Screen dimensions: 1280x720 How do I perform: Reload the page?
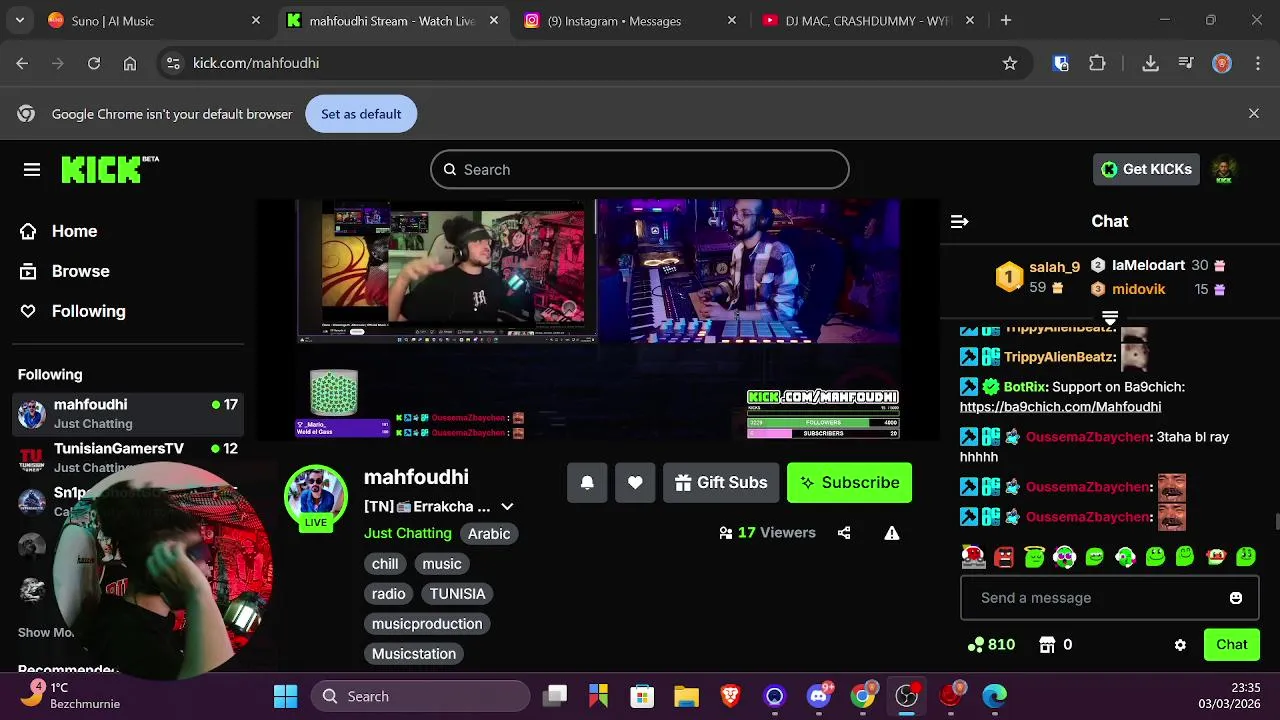tap(94, 63)
